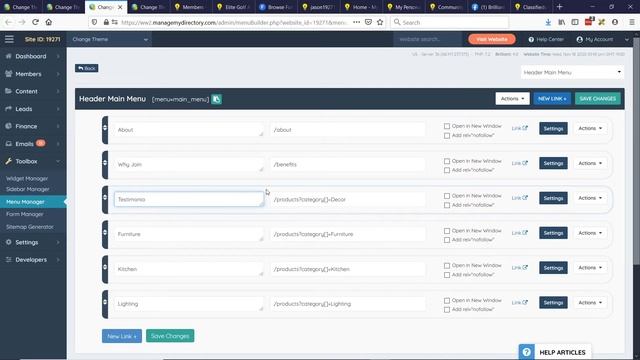This screenshot has width=640, height=360.
Task: Click the browser home icon
Action: click(x=49, y=22)
